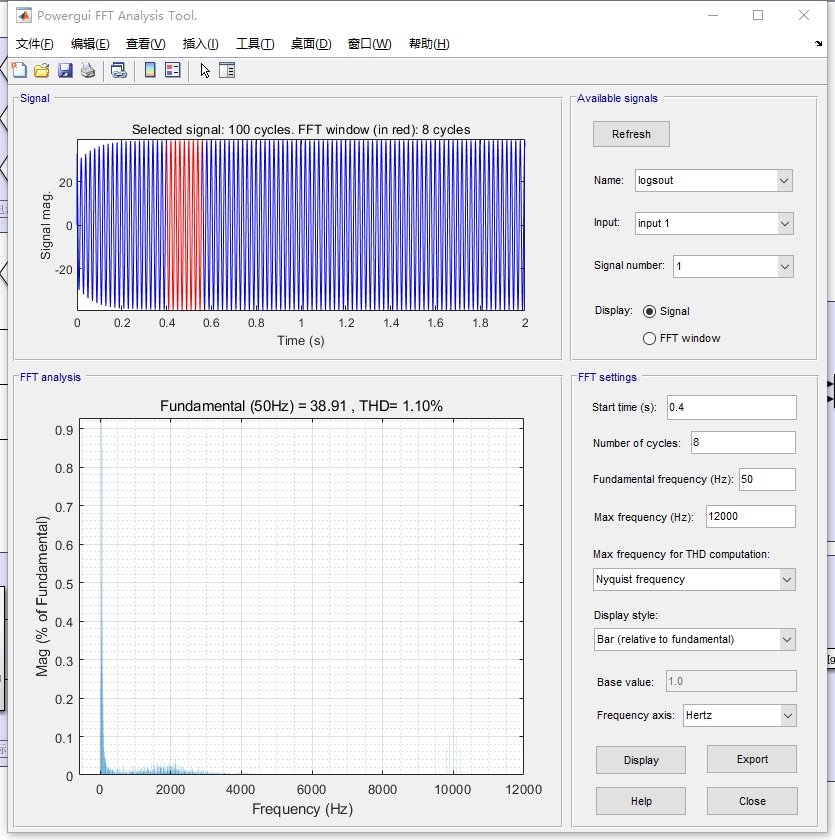Click the Fundamental frequency field
Image resolution: width=835 pixels, height=840 pixels.
click(x=767, y=479)
